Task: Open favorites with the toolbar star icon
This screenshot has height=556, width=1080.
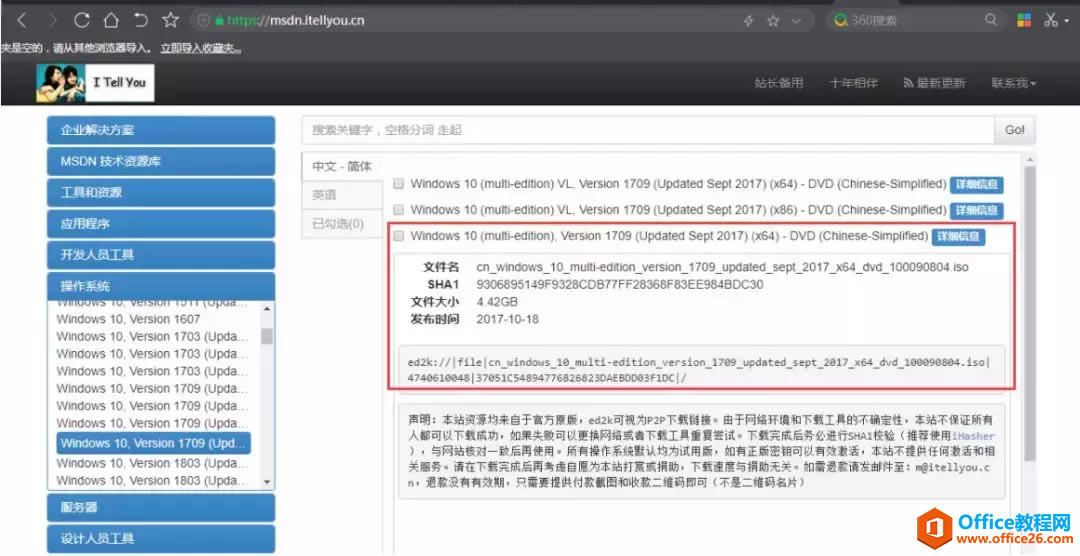Action: tap(171, 21)
